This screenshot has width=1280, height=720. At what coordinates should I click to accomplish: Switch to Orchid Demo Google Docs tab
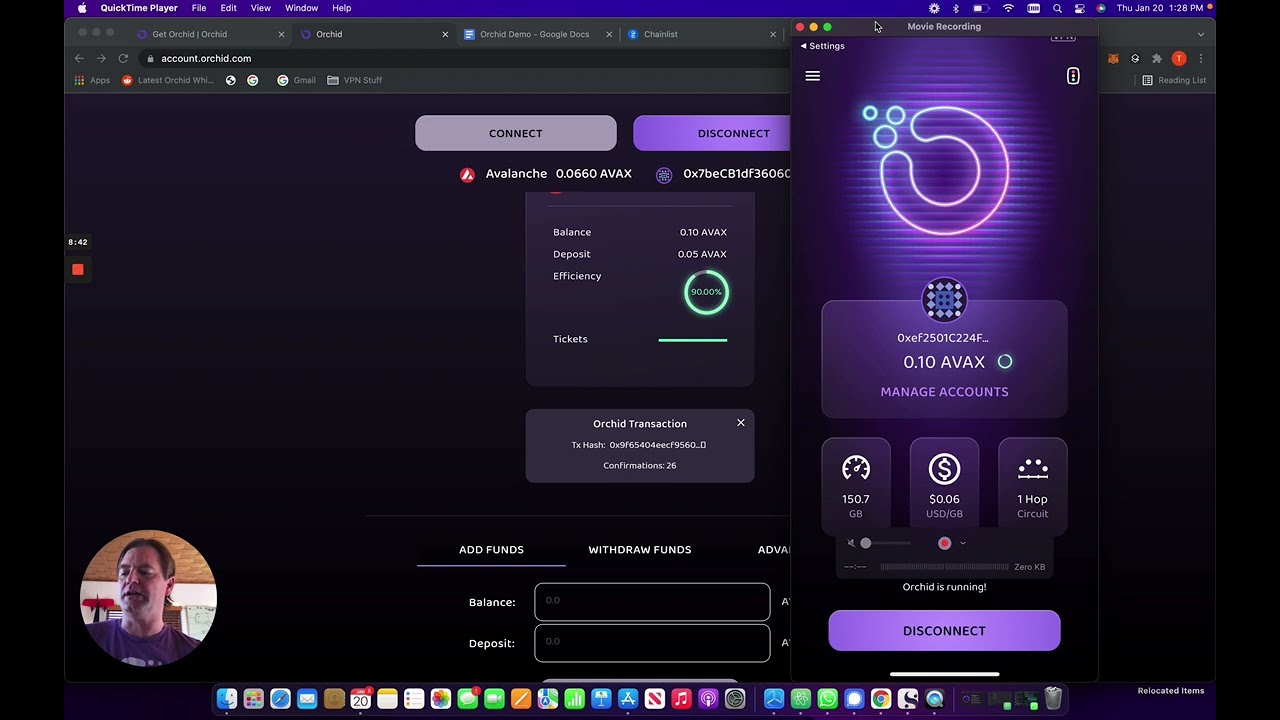pyautogui.click(x=535, y=34)
